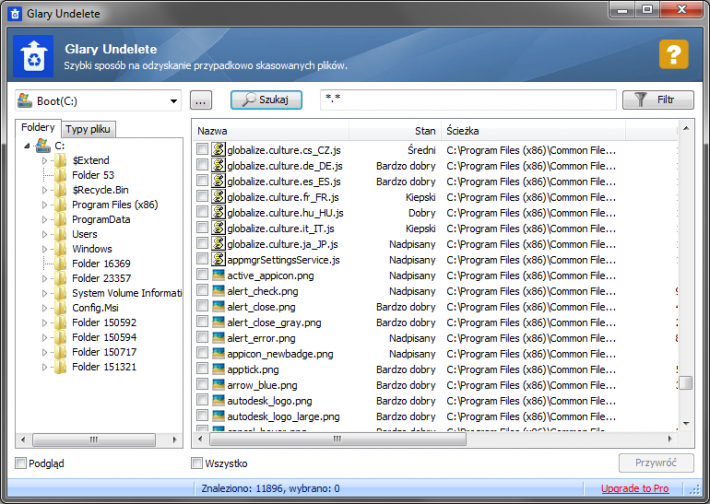710x504 pixels.
Task: Click the image icon next to apptick.png
Action: pos(218,369)
